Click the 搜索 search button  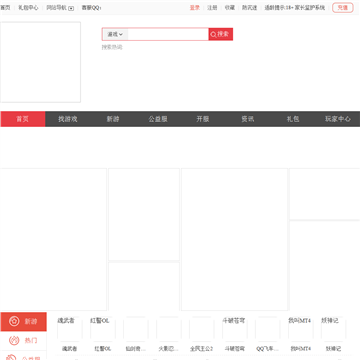(x=221, y=34)
